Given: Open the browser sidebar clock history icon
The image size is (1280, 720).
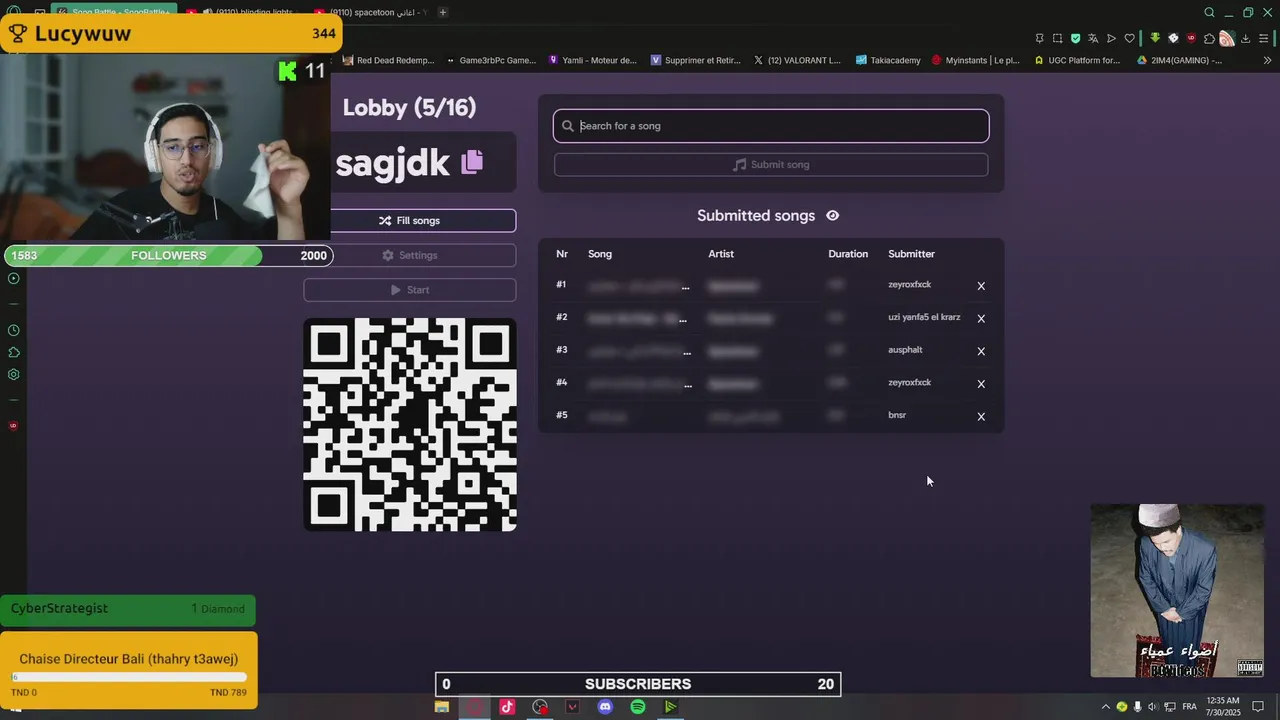Looking at the screenshot, I should click(14, 330).
